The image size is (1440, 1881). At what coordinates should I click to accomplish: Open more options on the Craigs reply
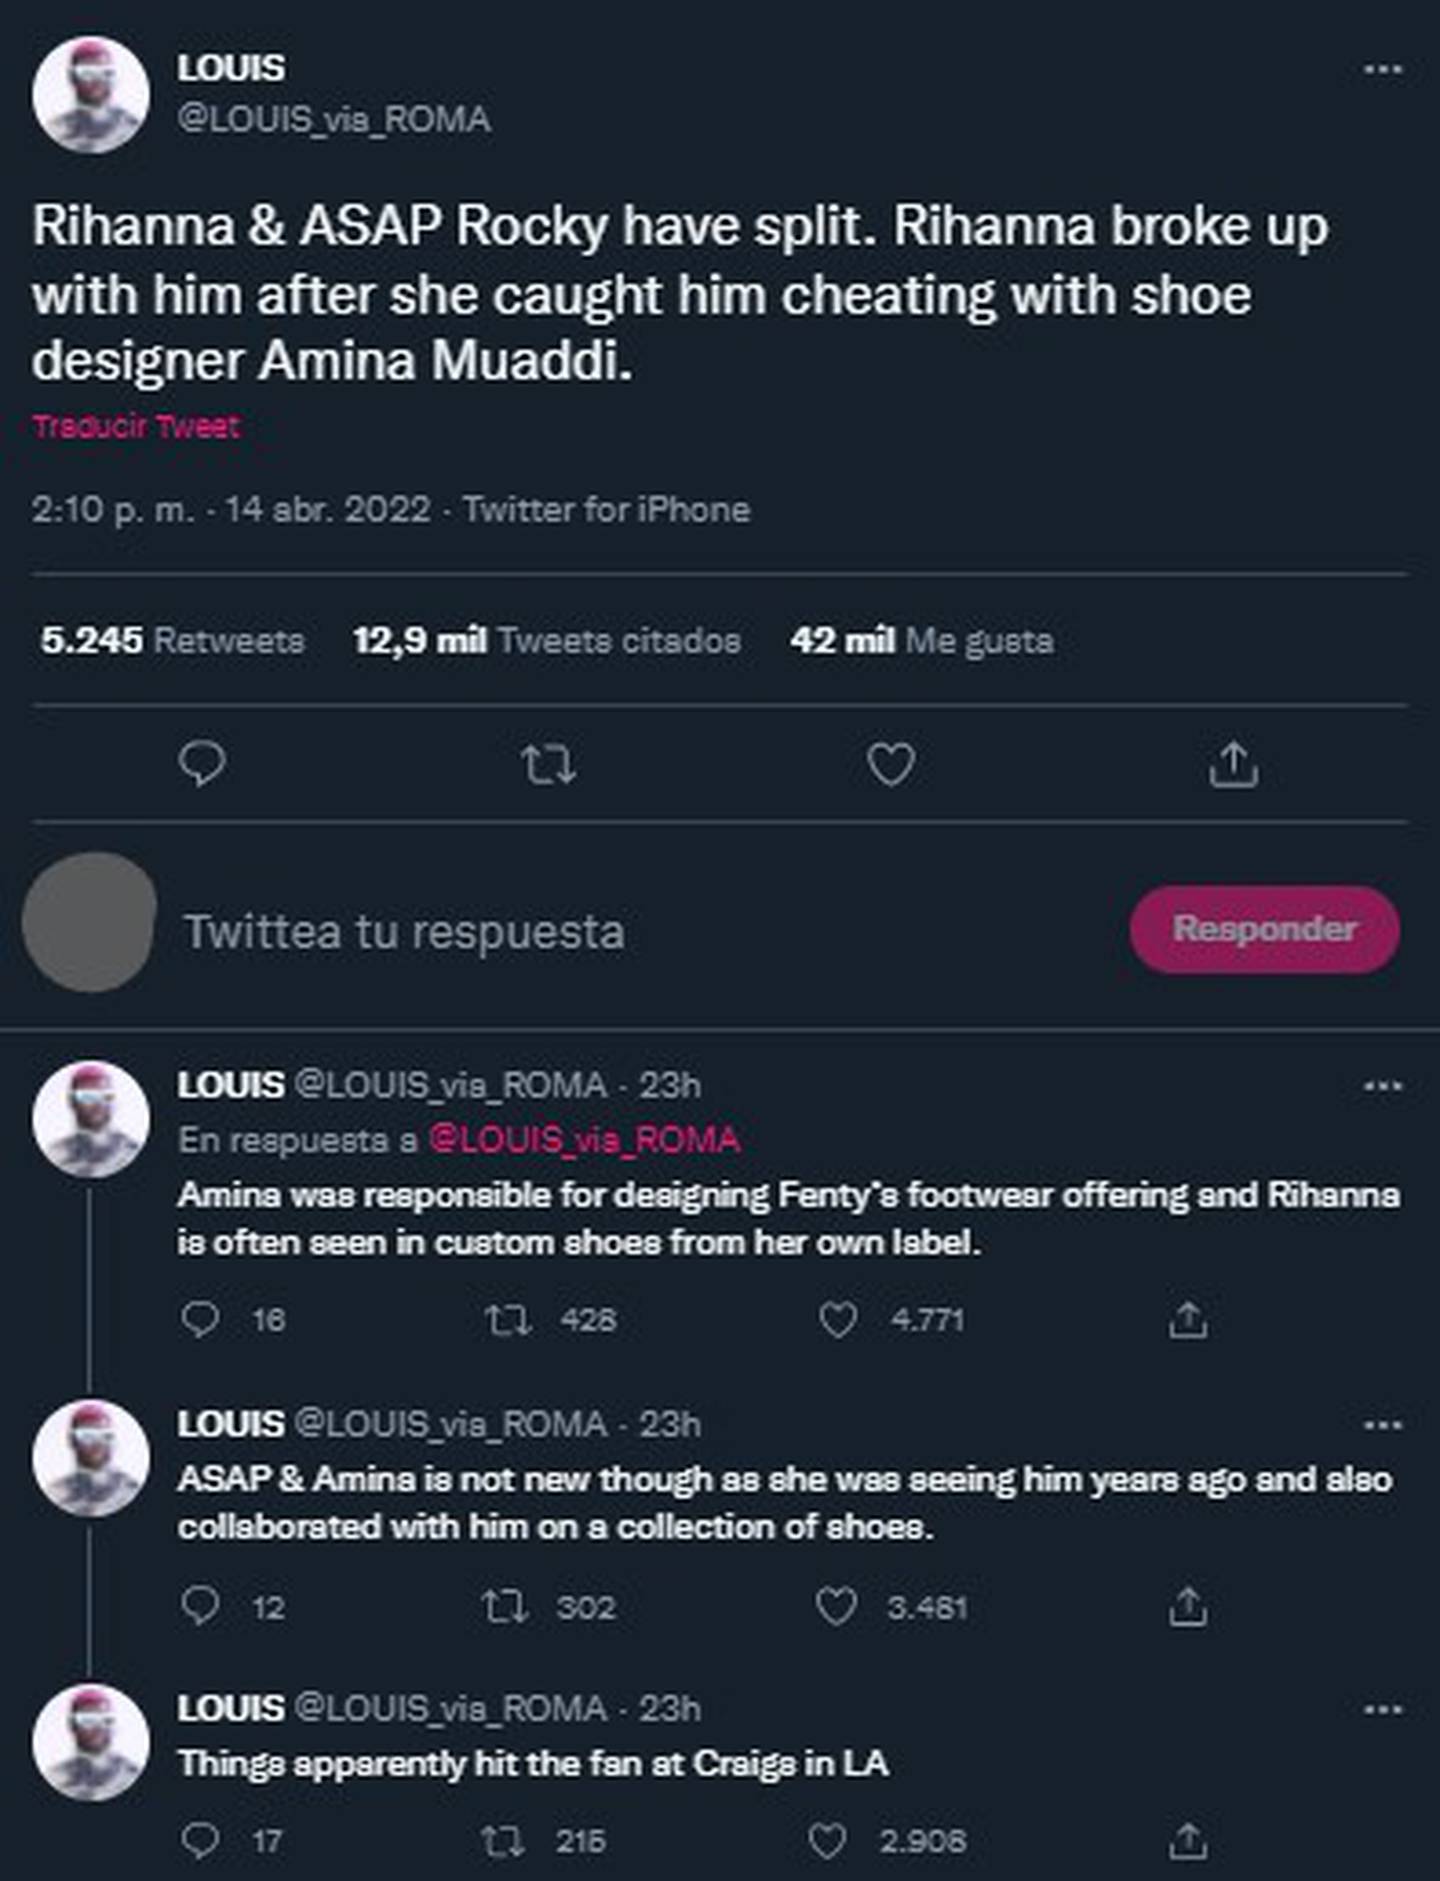1383,1709
